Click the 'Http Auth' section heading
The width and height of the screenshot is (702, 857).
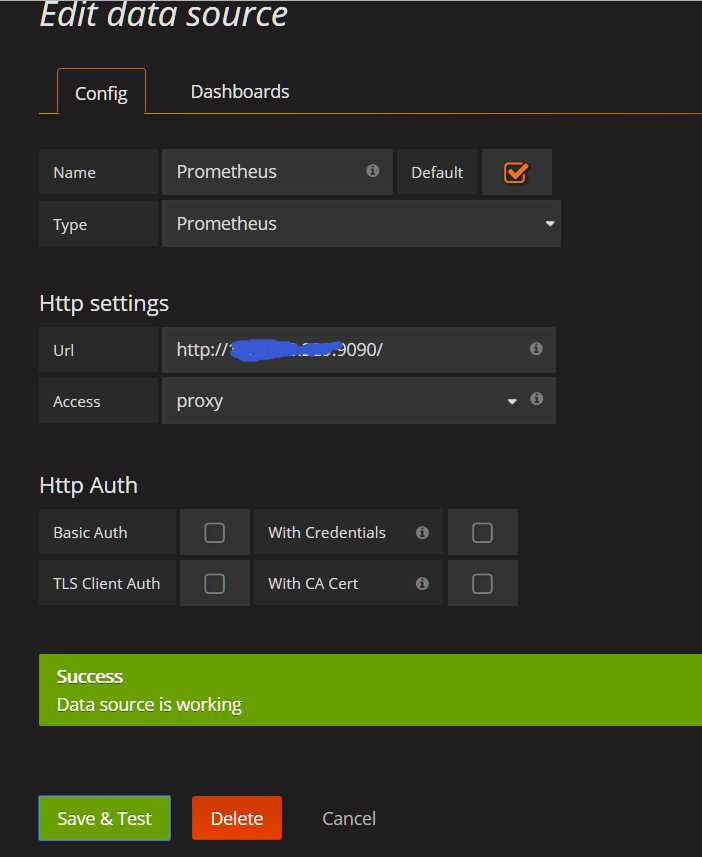pyautogui.click(x=89, y=485)
